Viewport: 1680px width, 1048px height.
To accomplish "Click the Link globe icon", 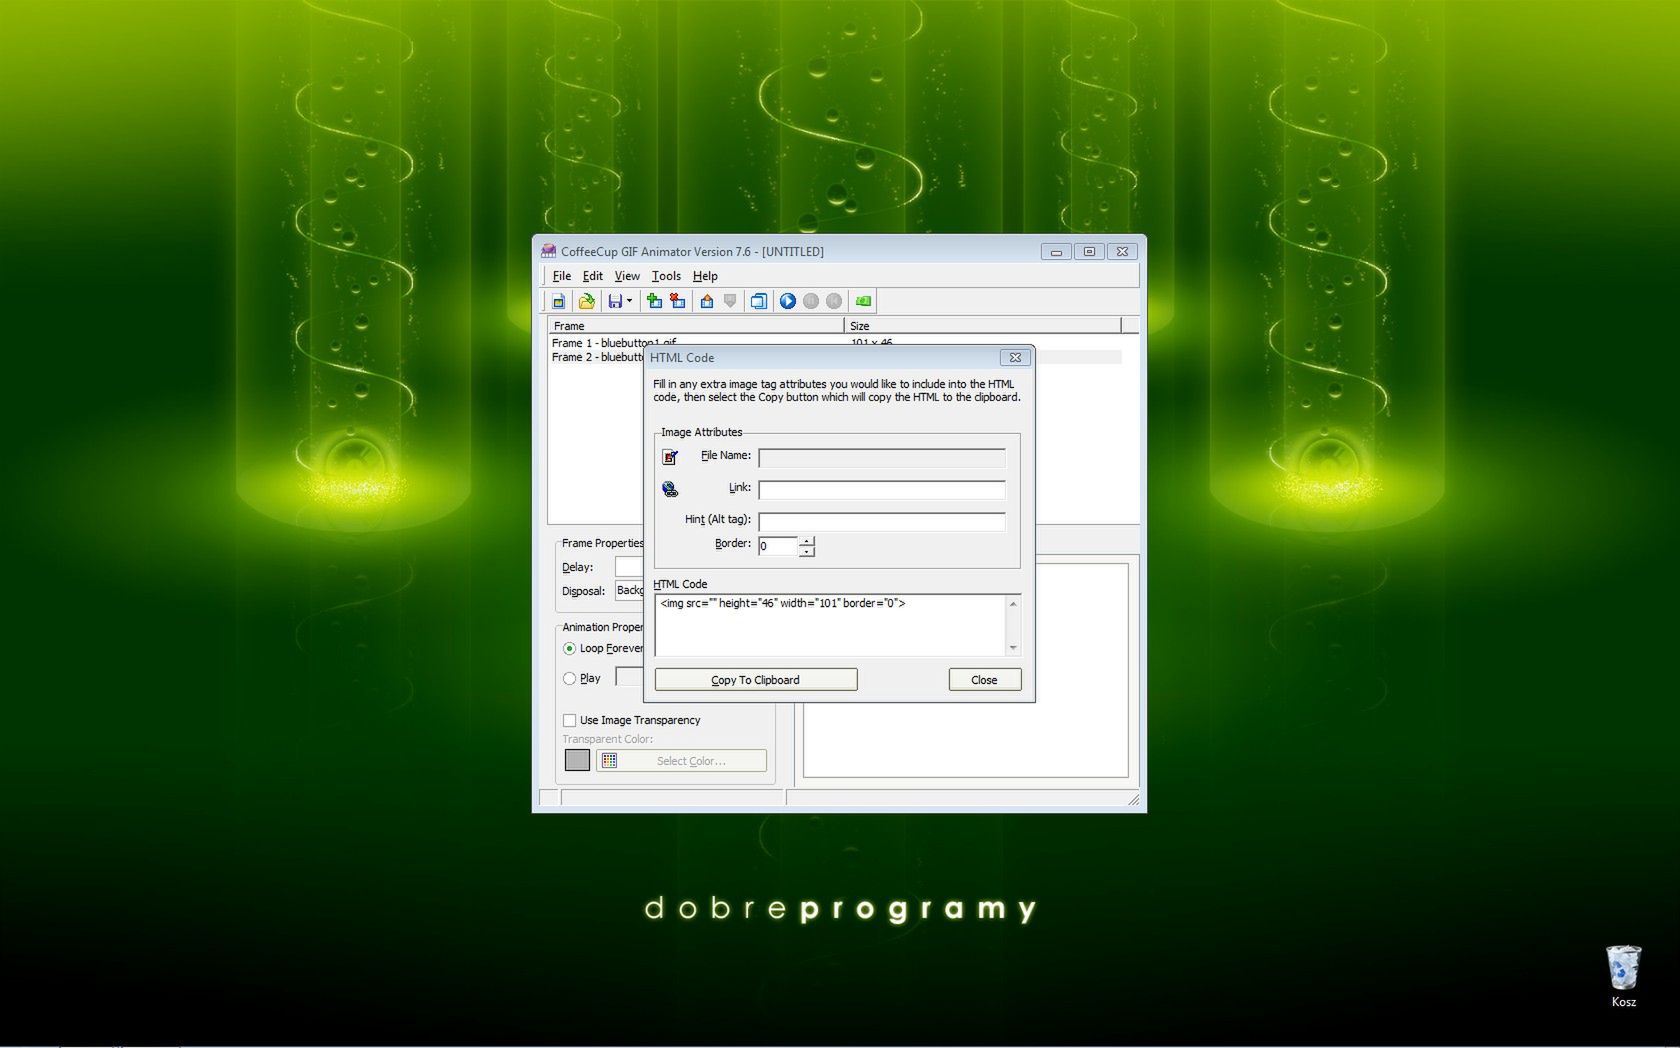I will [670, 489].
